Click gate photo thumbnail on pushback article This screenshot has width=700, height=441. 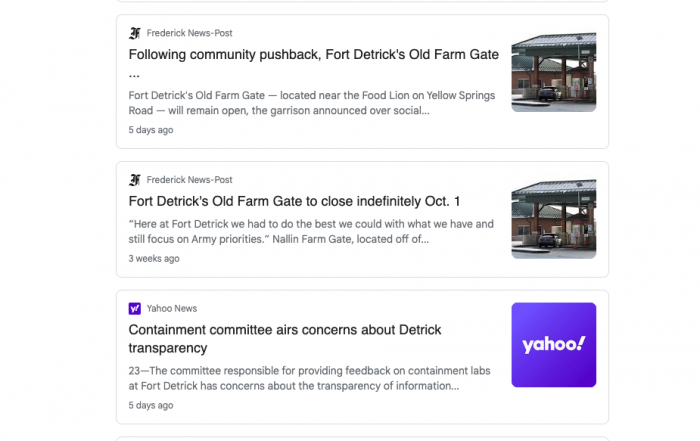coord(554,70)
